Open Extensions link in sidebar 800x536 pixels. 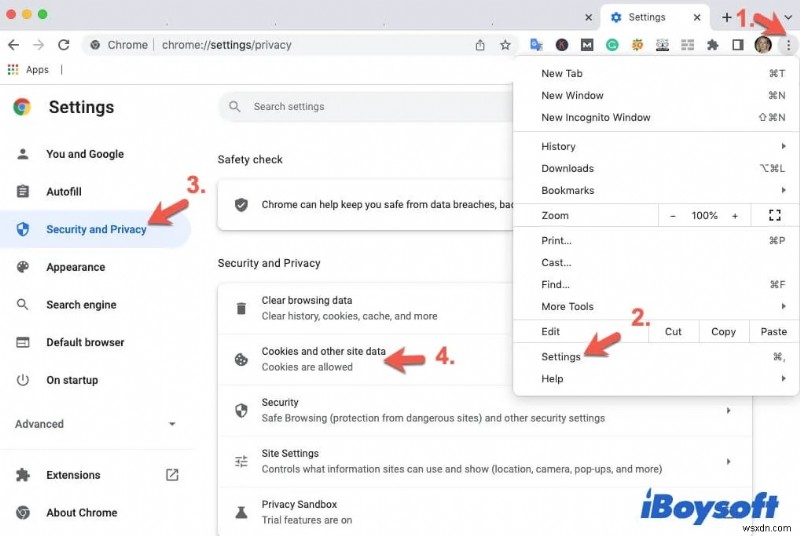pos(73,475)
